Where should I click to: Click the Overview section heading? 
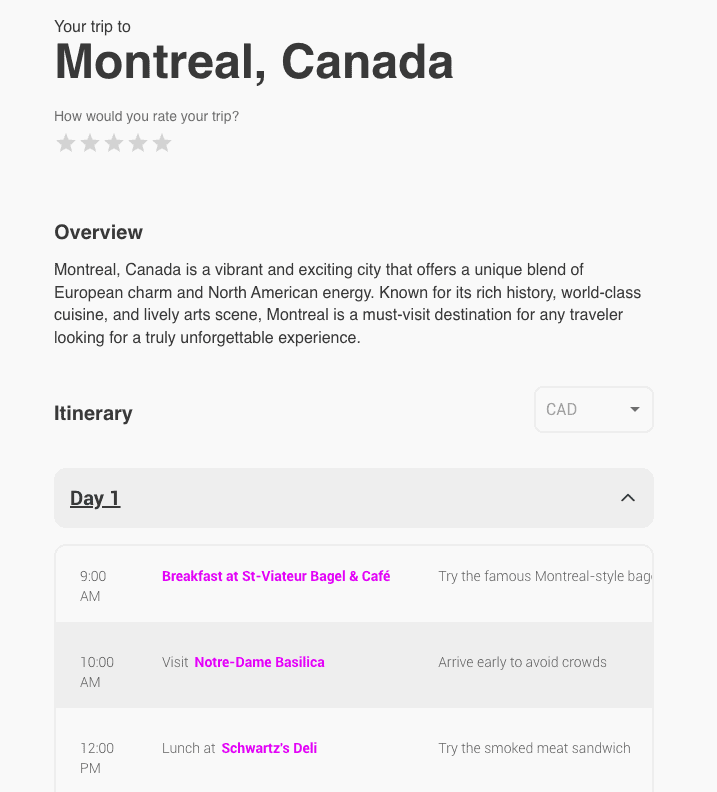(x=98, y=232)
